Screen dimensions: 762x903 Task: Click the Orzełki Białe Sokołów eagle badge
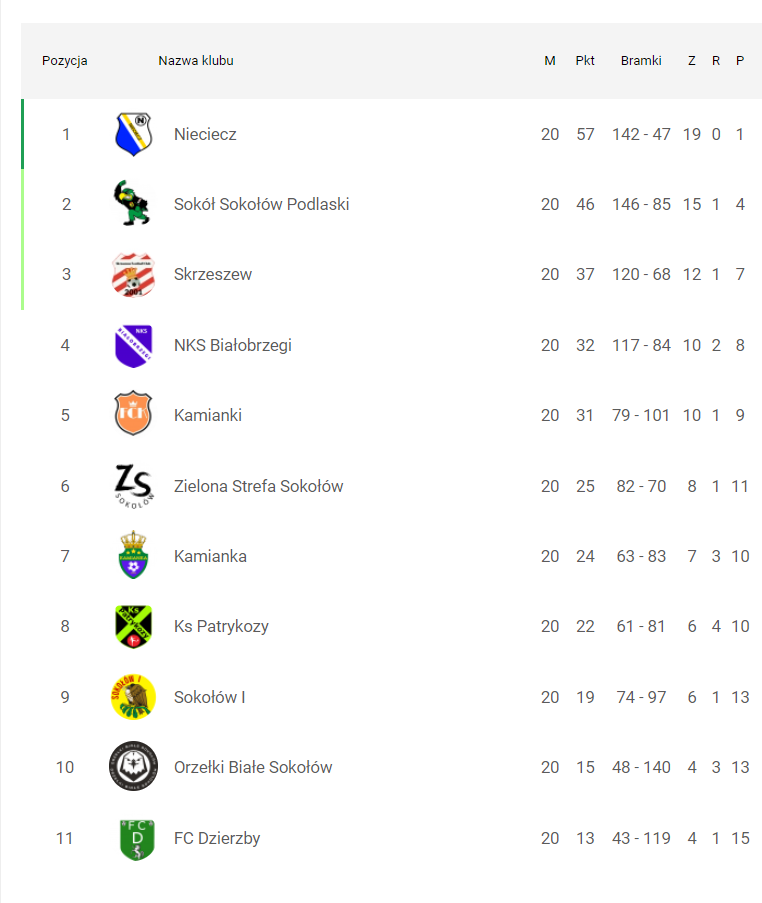(133, 766)
